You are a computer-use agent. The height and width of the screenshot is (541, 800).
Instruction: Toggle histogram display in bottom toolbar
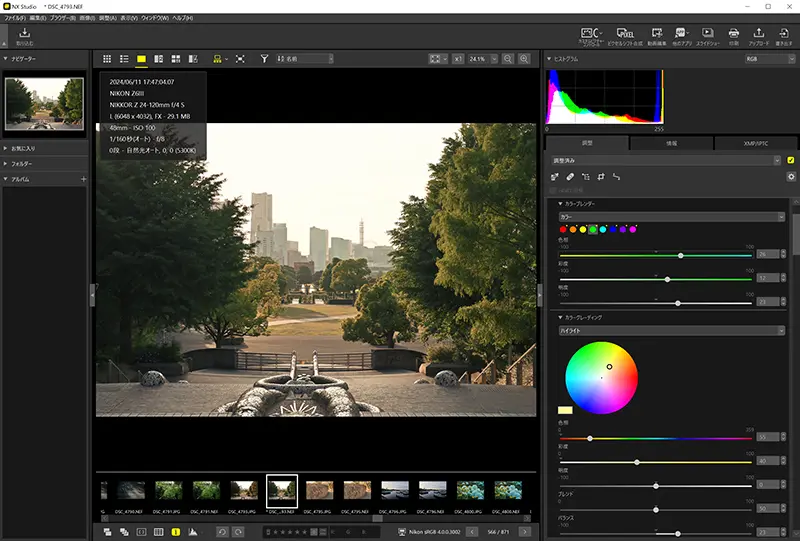pos(192,531)
